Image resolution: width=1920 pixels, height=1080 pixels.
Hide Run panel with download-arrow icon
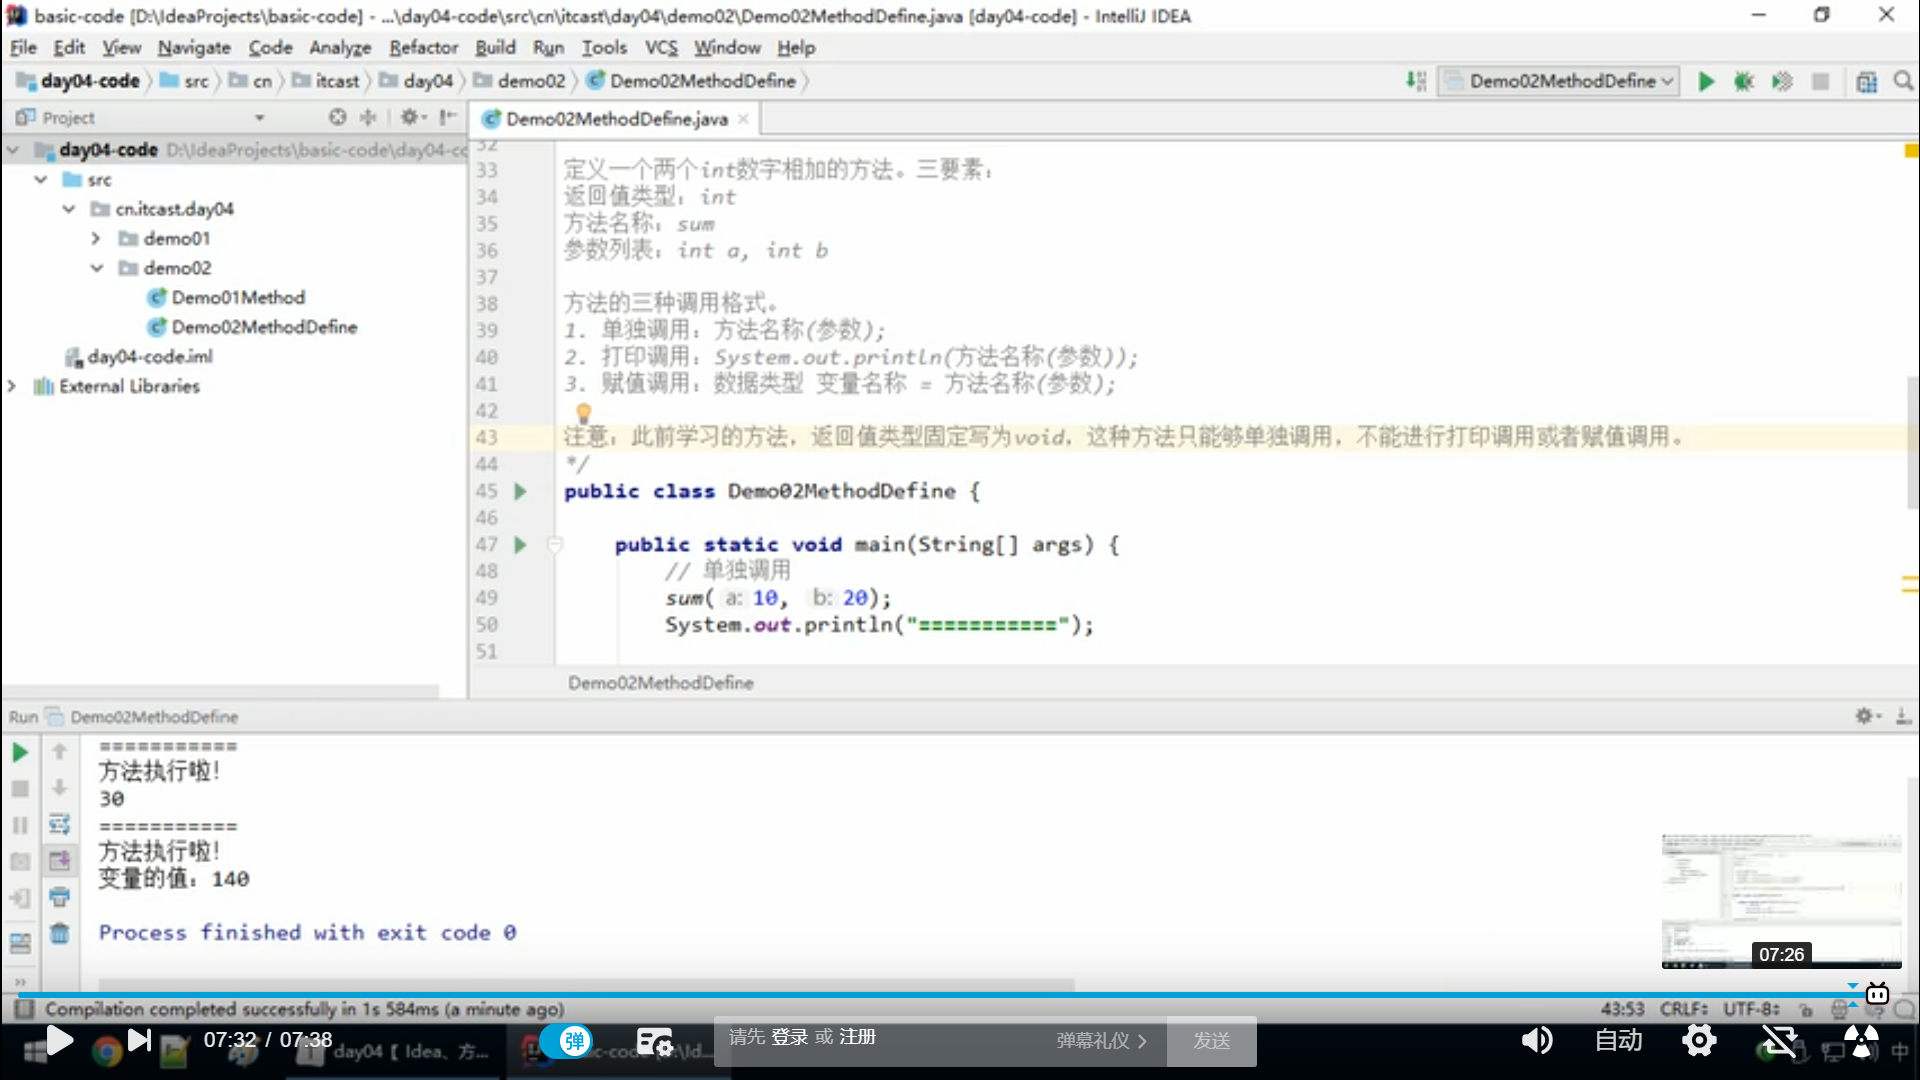coord(1903,716)
